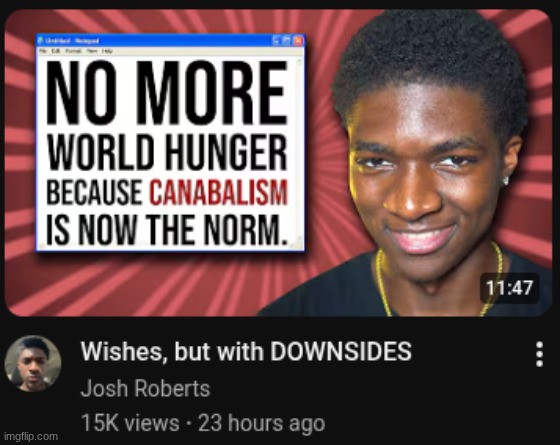
Task: Click the imgflip.com watermark
Action: click(x=31, y=436)
